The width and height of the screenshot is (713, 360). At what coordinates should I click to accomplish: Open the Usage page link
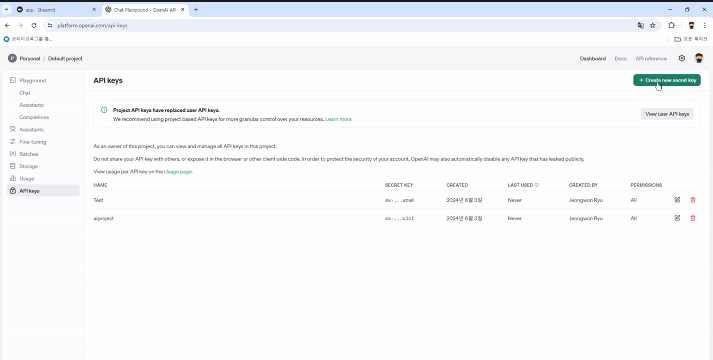point(178,172)
